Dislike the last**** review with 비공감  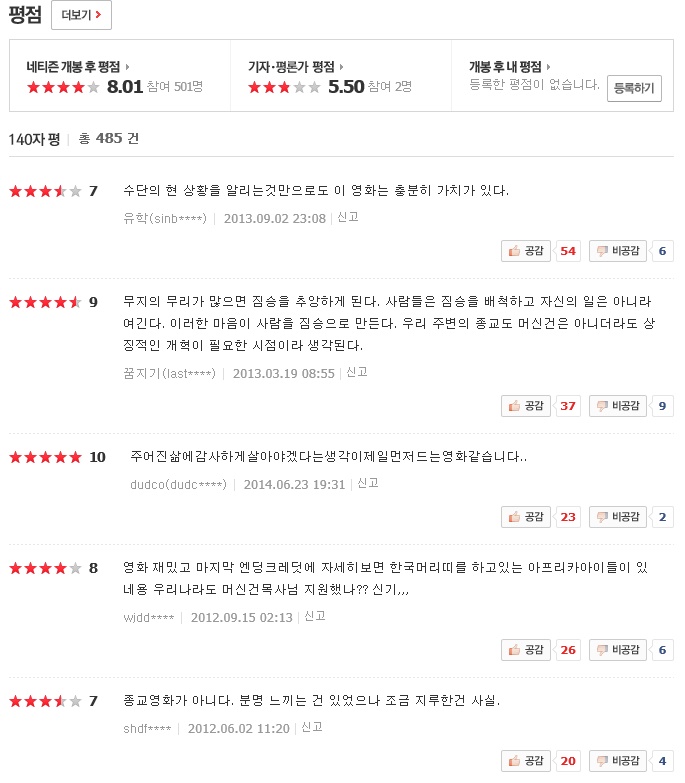[618, 405]
